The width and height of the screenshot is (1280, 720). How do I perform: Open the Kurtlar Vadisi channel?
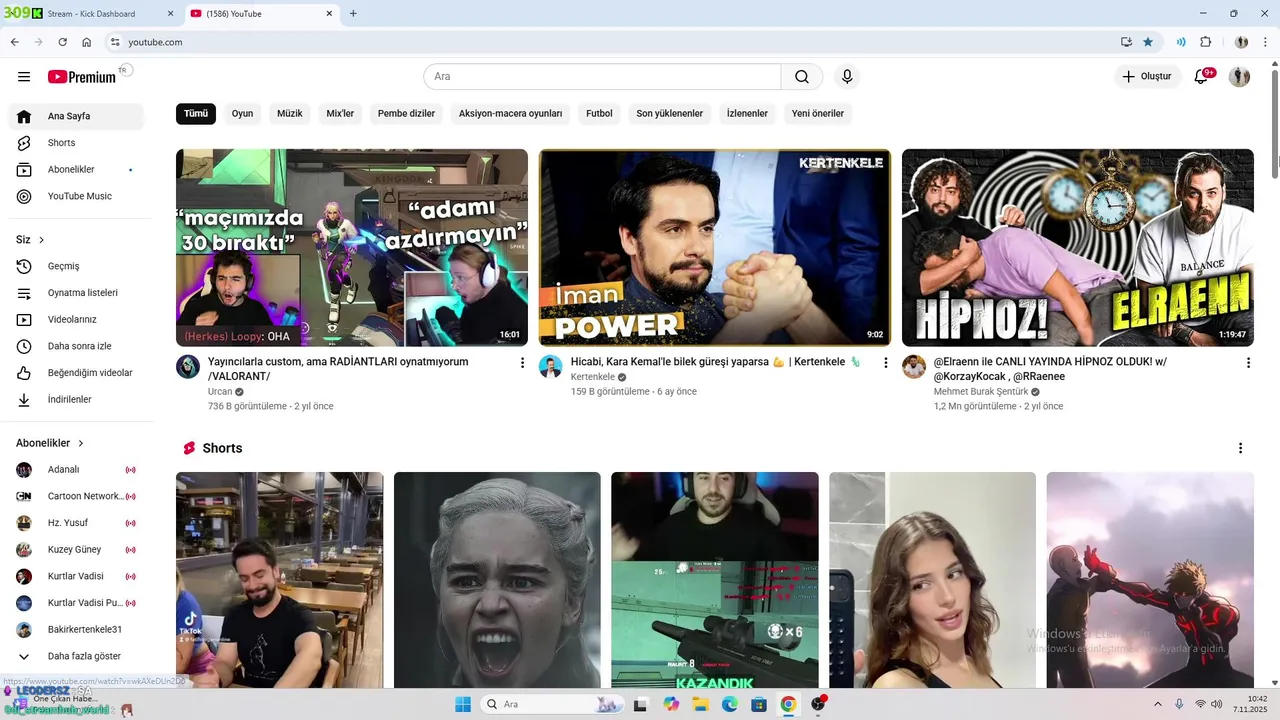[x=77, y=576]
